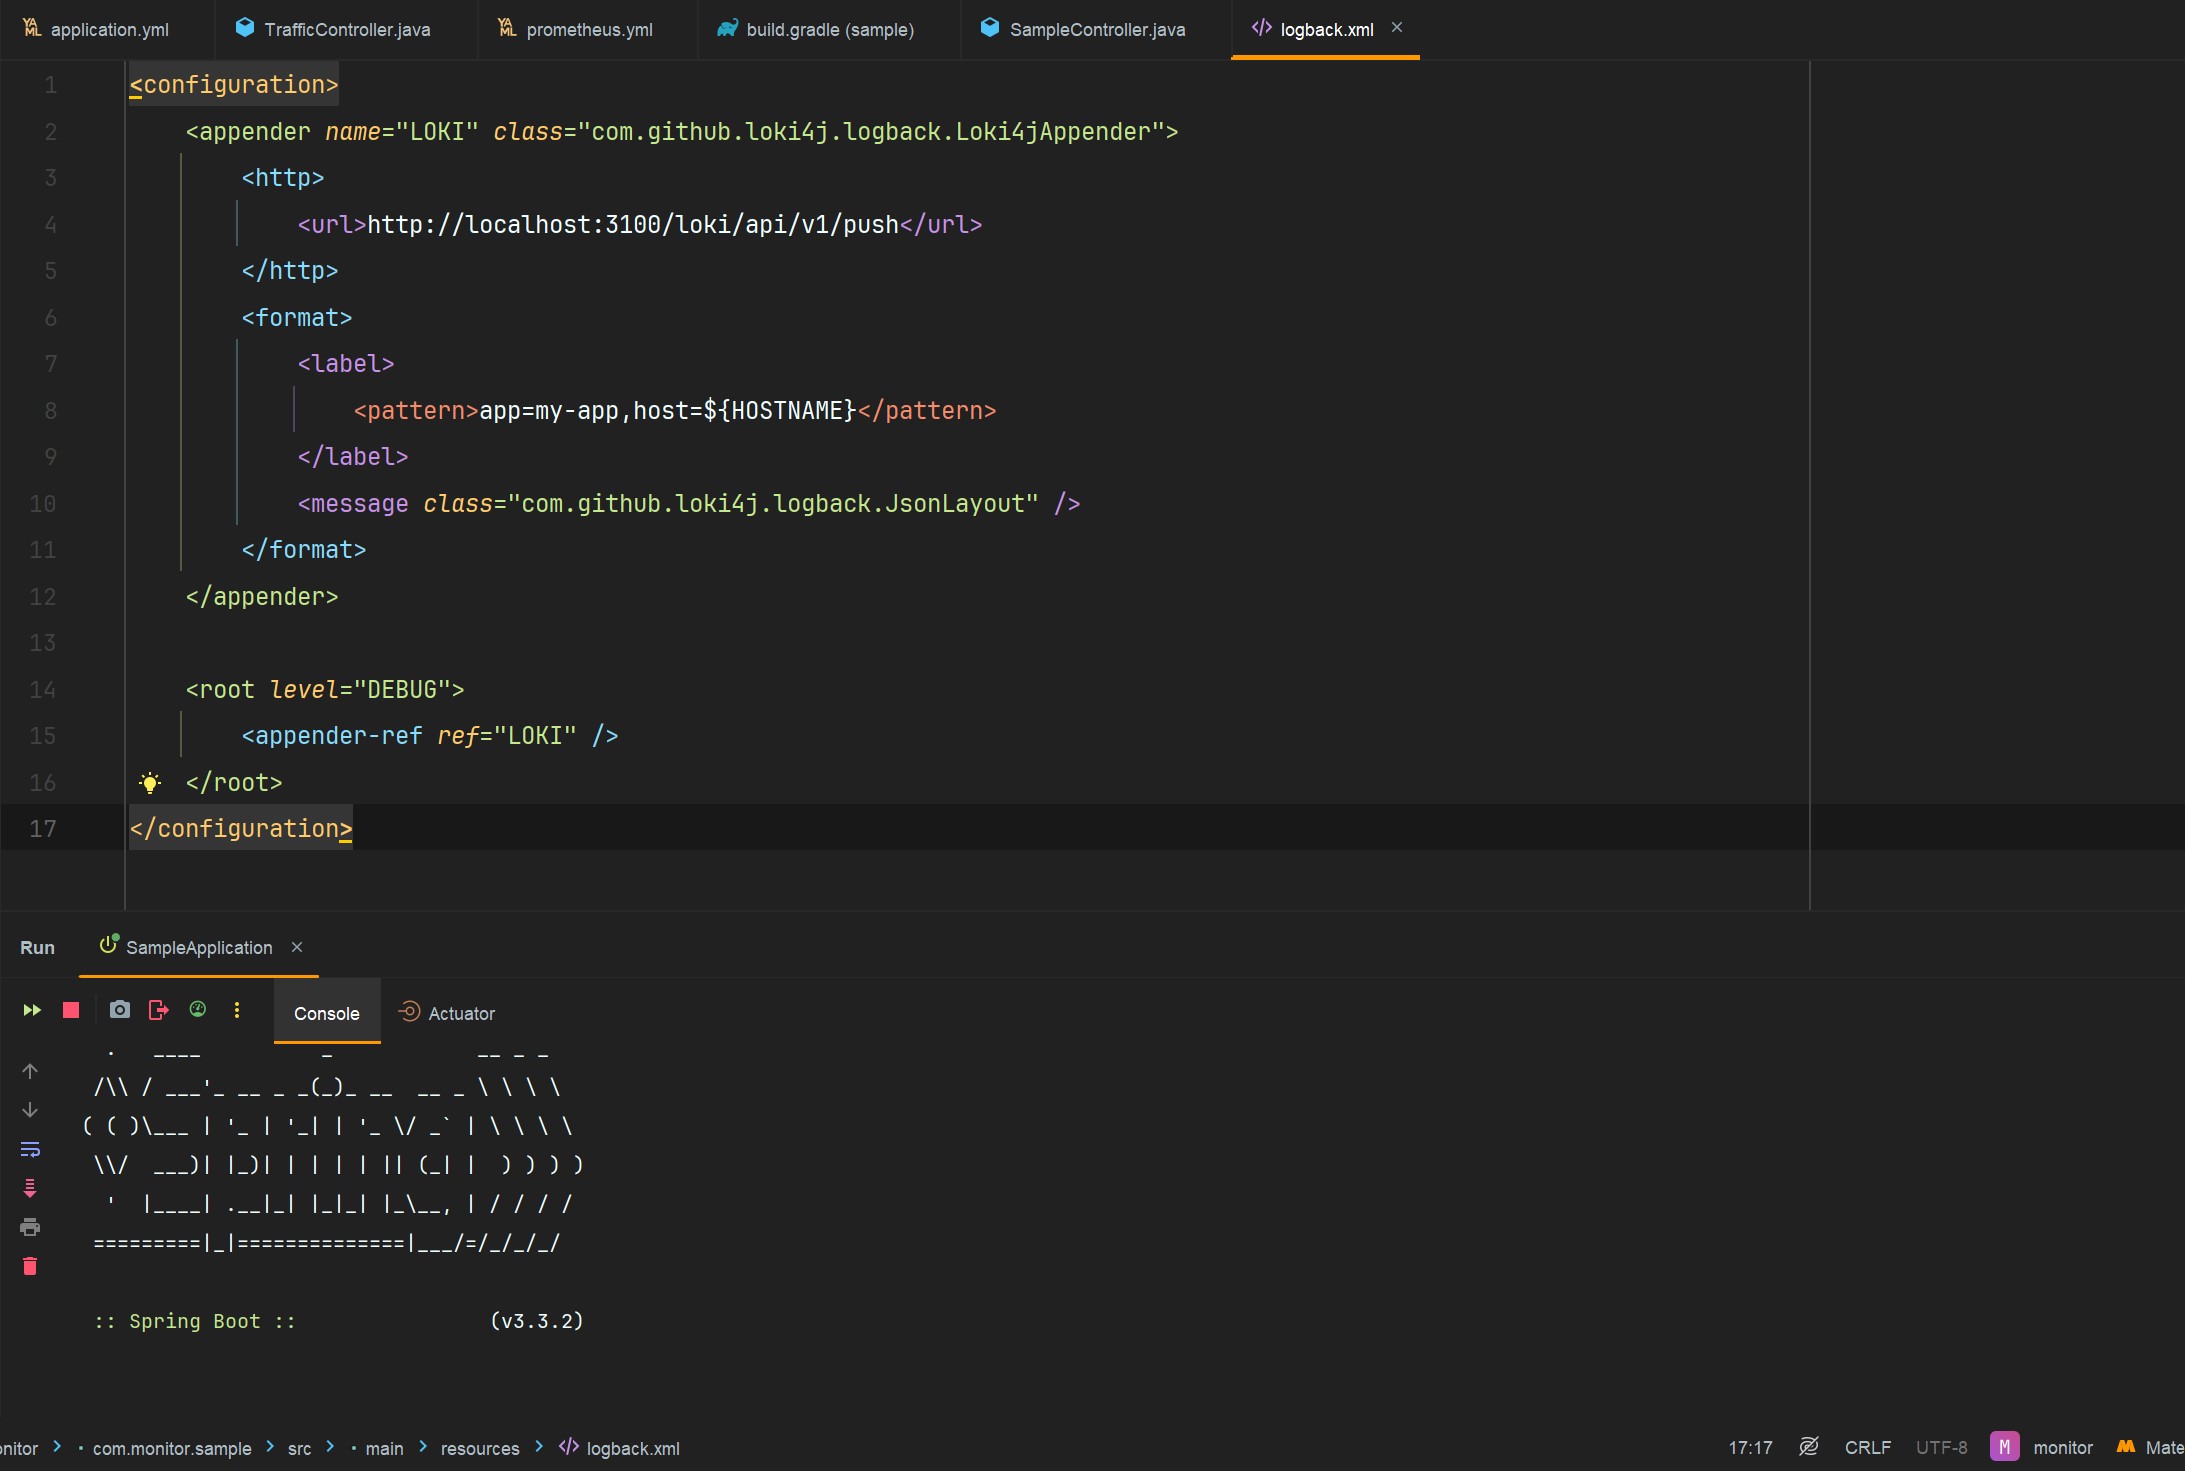Switch to the prometheus.yml tab
The image size is (2185, 1471).
pyautogui.click(x=588, y=29)
